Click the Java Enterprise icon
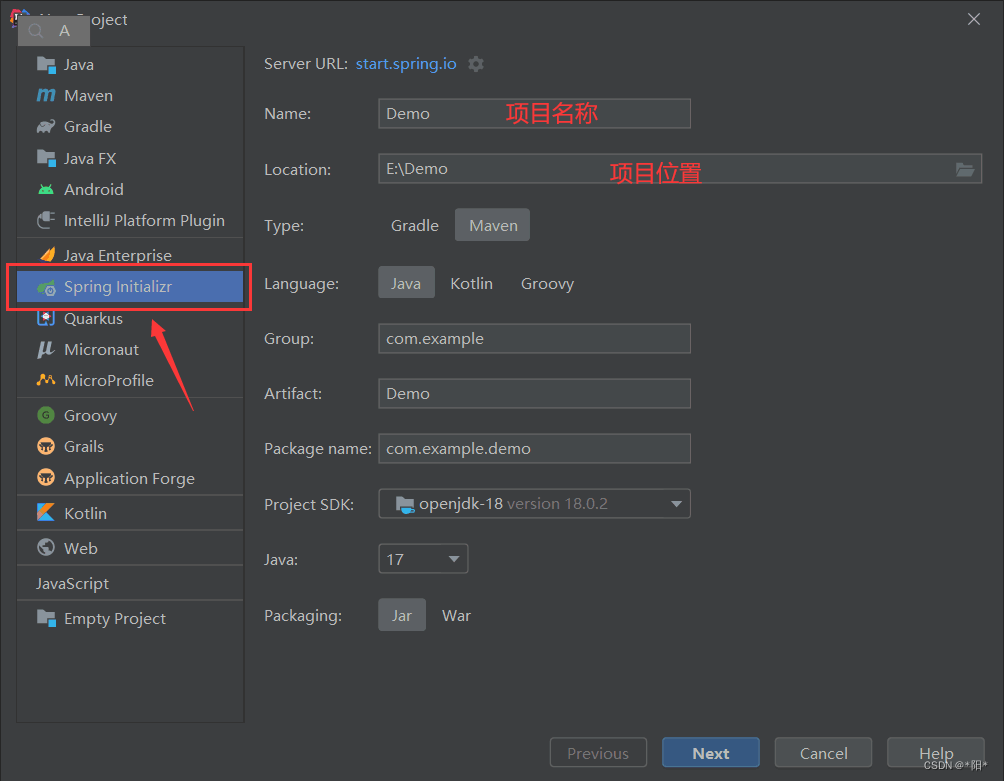The width and height of the screenshot is (1004, 781). tap(47, 255)
